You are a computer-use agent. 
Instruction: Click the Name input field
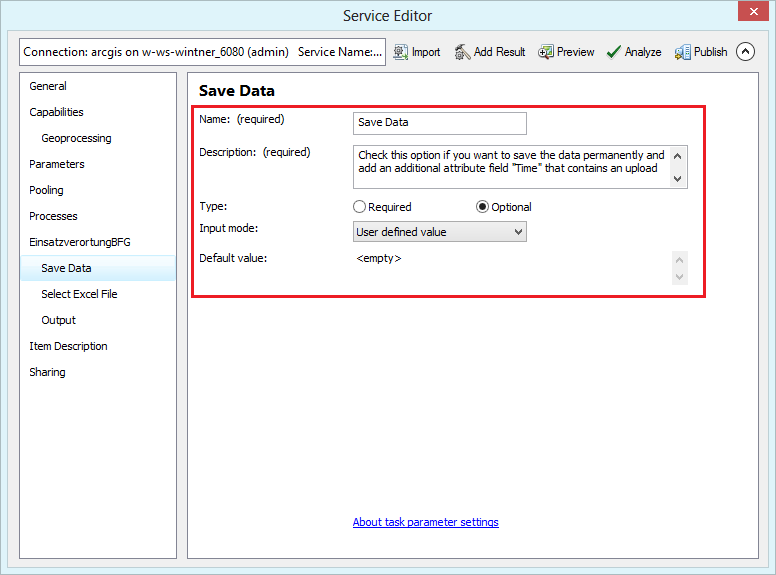(439, 123)
